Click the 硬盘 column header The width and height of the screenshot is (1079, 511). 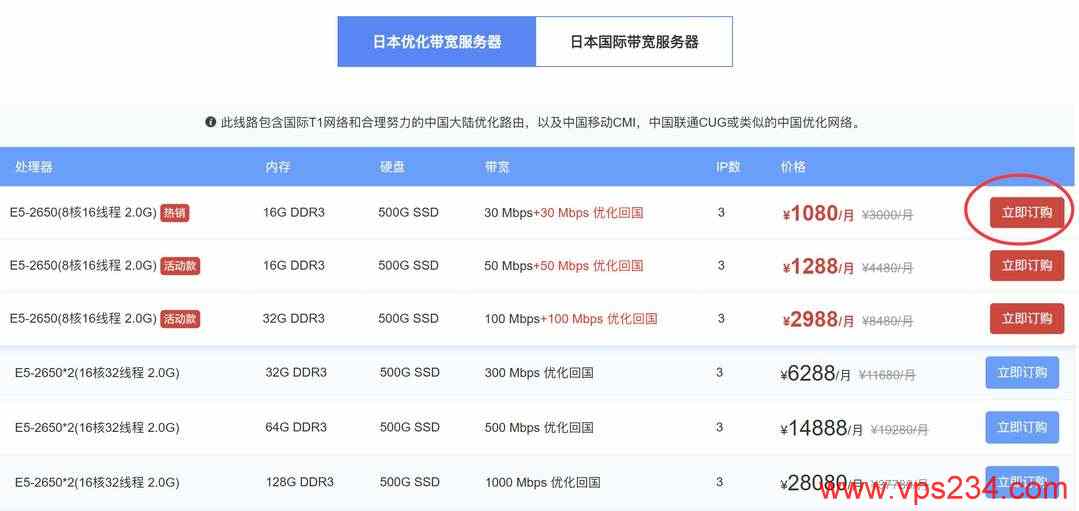point(392,167)
